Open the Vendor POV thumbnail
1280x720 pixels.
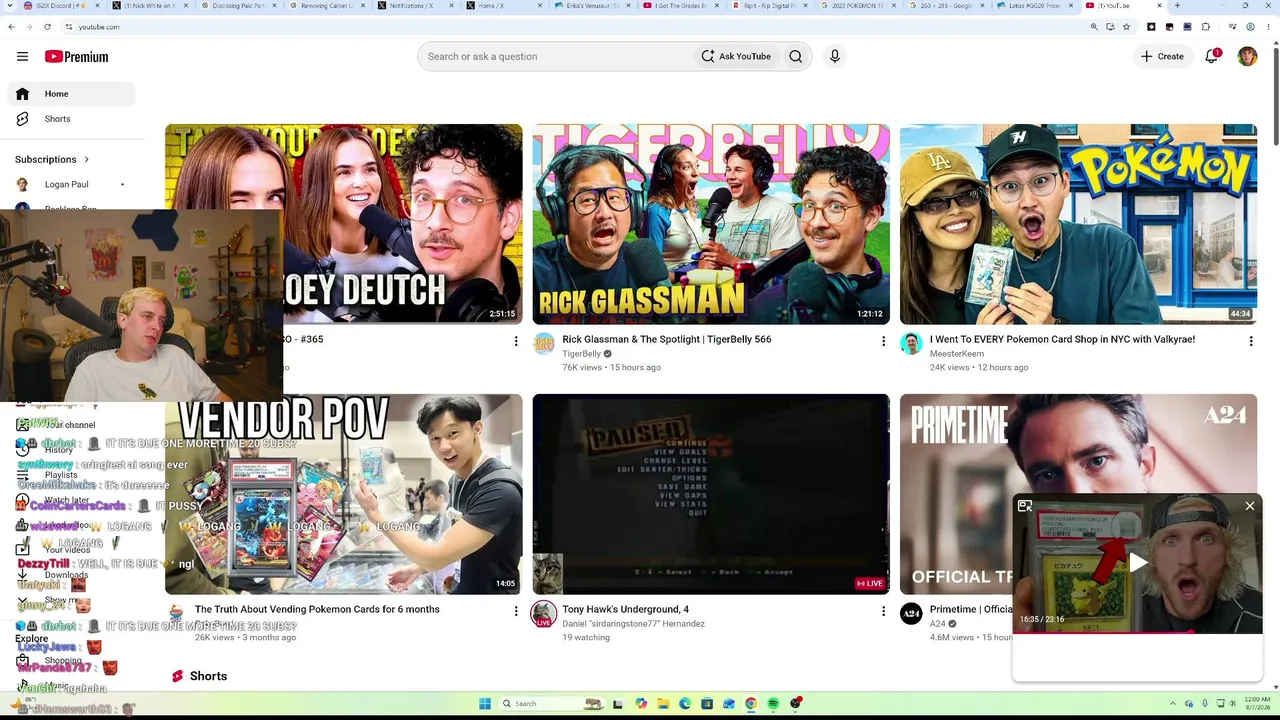point(343,494)
